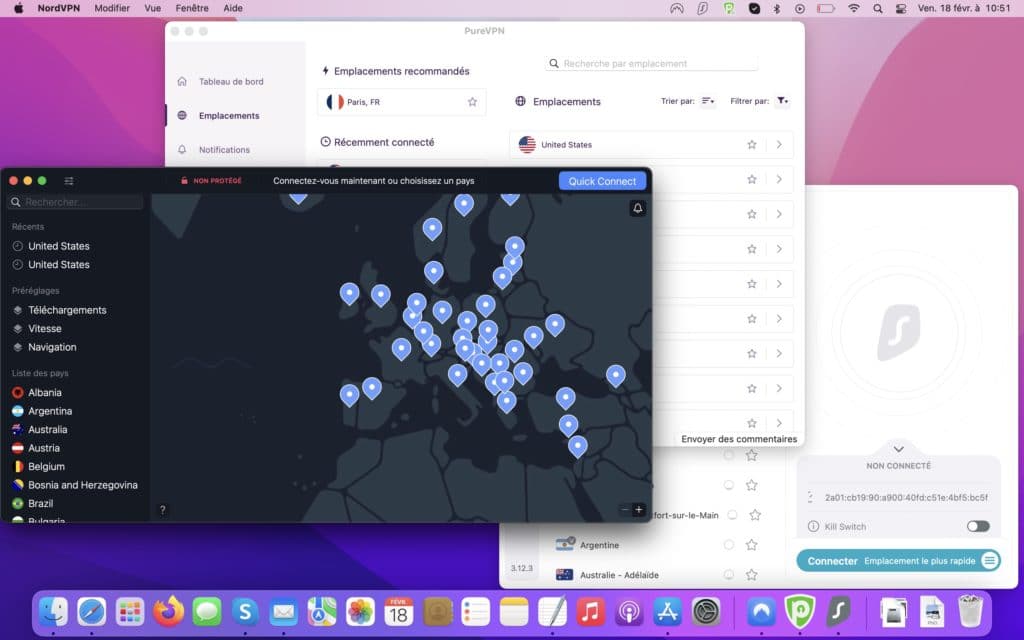Viewport: 1024px width, 640px height.
Task: Toggle the Kill Switch in Surfshark
Action: click(978, 526)
